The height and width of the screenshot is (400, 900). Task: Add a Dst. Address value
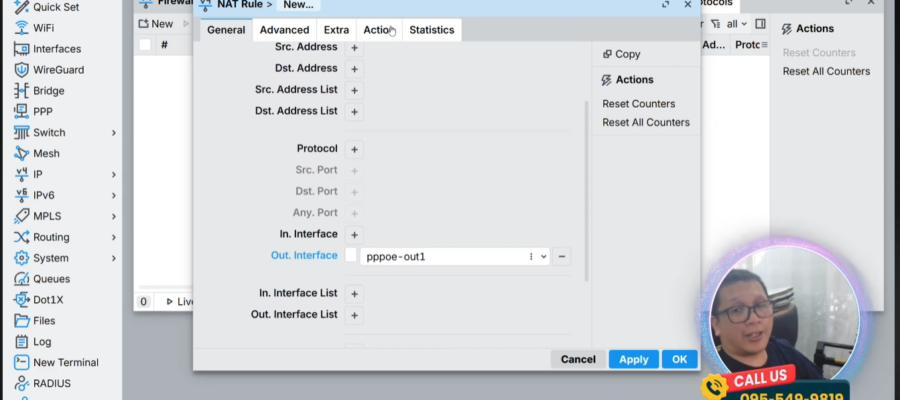tap(354, 69)
